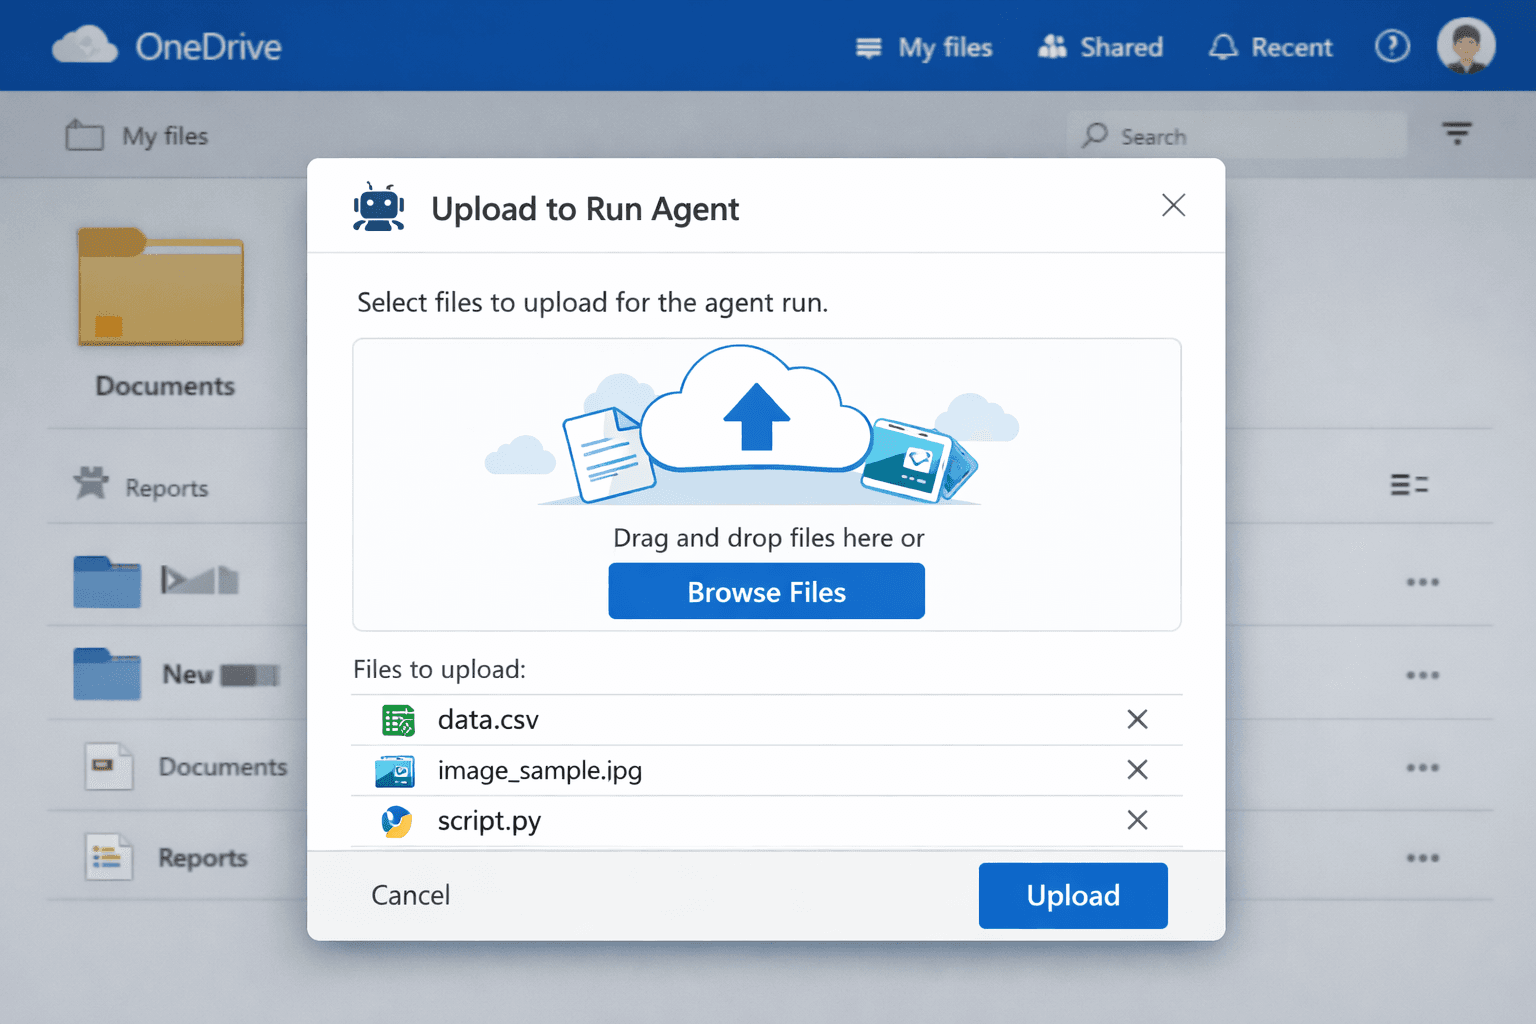This screenshot has height=1024, width=1536.
Task: Open the Recent view
Action: [x=1270, y=47]
